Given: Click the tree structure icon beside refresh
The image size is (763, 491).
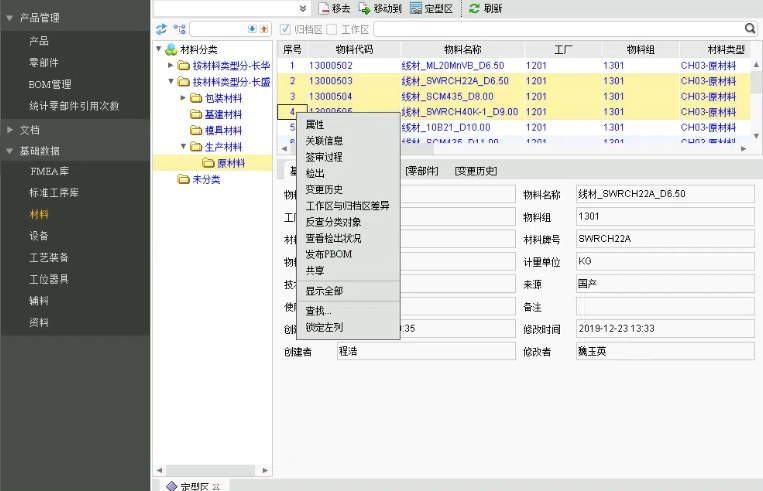Looking at the screenshot, I should coord(179,29).
